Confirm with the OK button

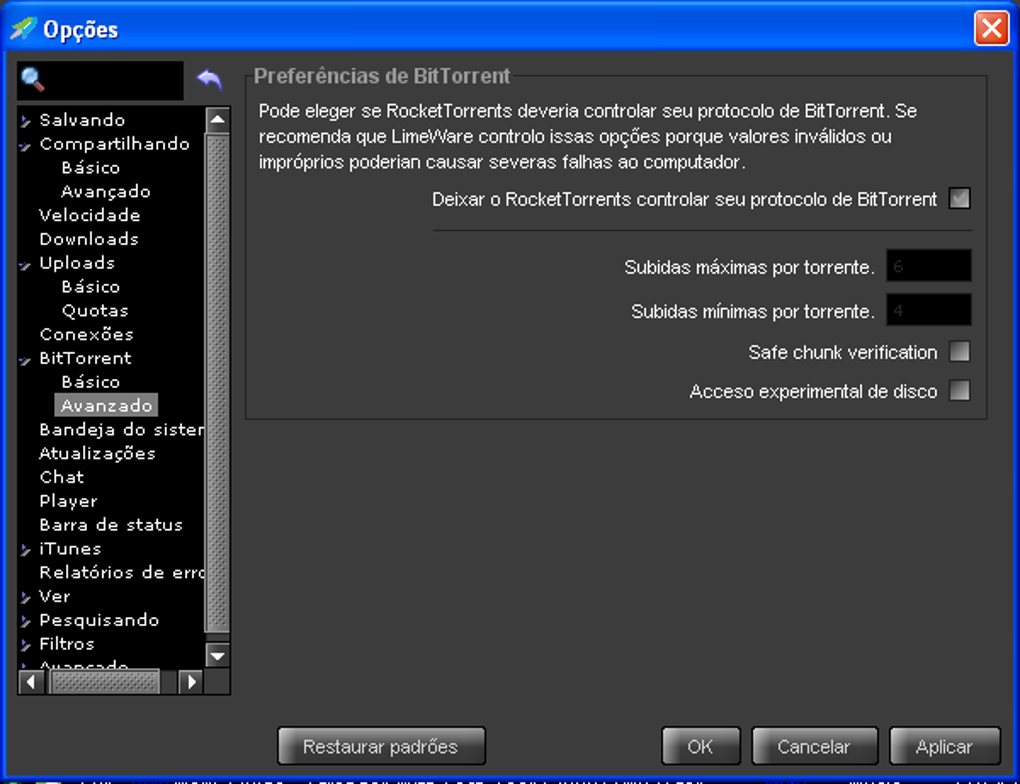click(x=701, y=746)
